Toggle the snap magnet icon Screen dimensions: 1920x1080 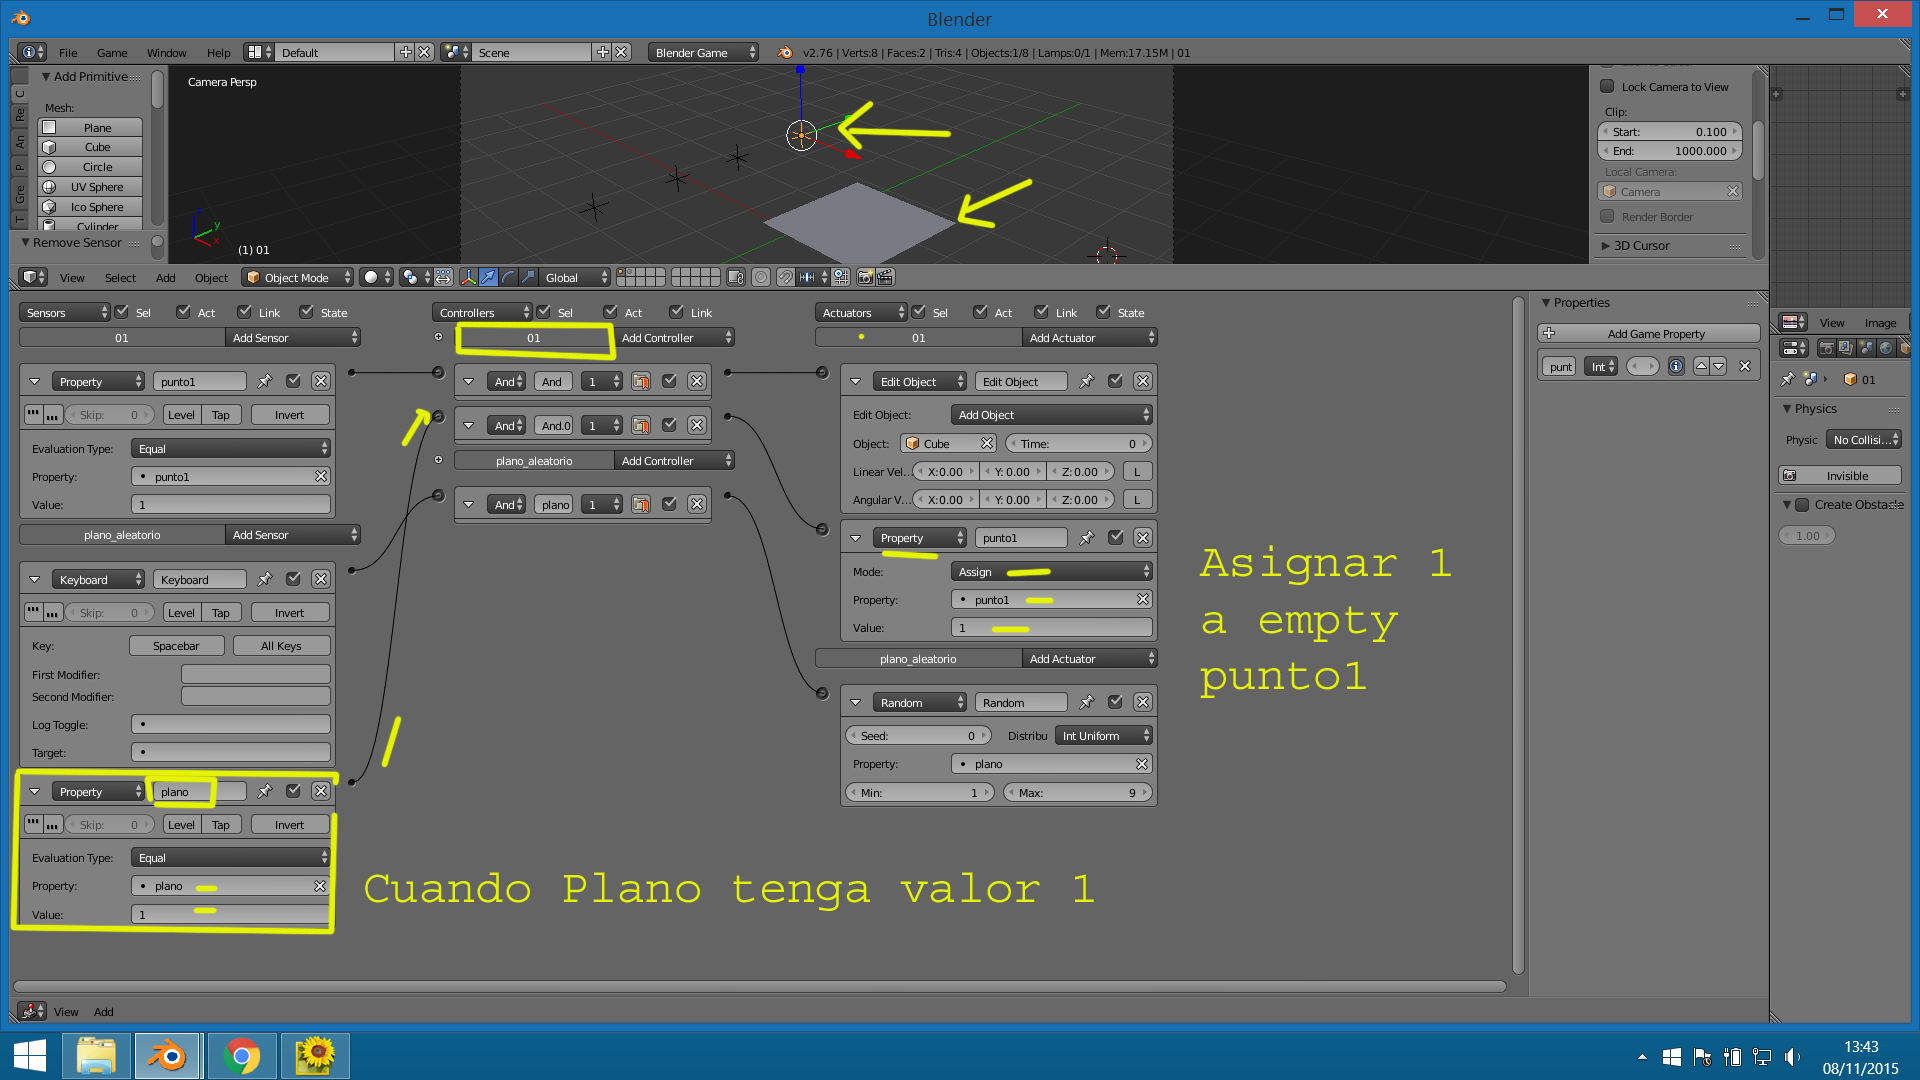coord(786,277)
